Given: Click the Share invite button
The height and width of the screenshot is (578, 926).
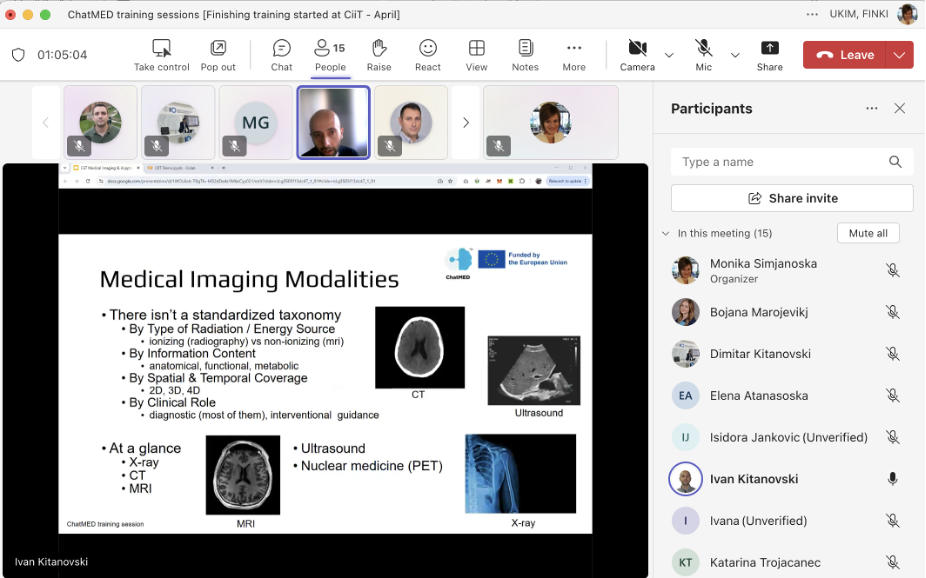Looking at the screenshot, I should click(x=792, y=198).
